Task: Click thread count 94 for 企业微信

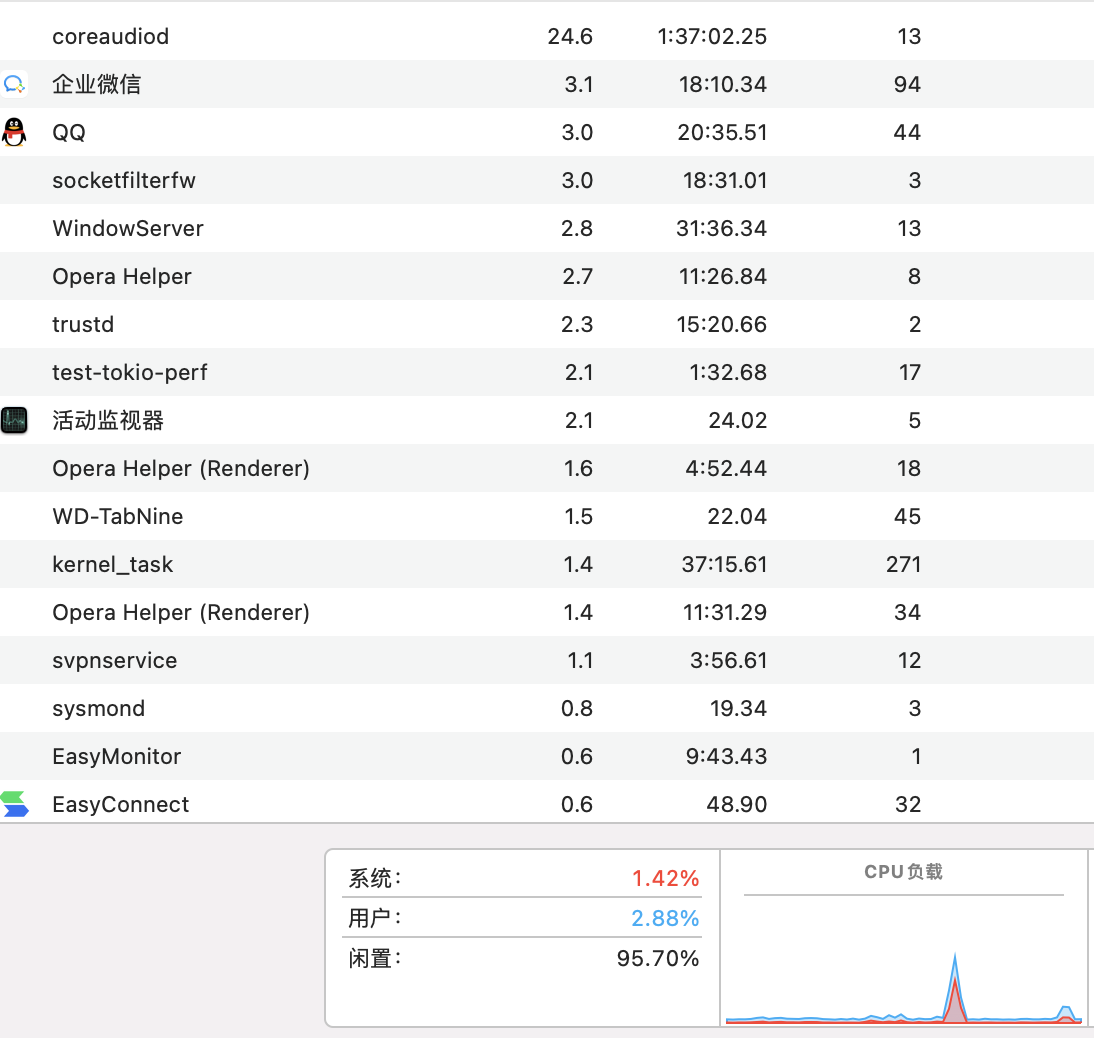Action: [907, 84]
